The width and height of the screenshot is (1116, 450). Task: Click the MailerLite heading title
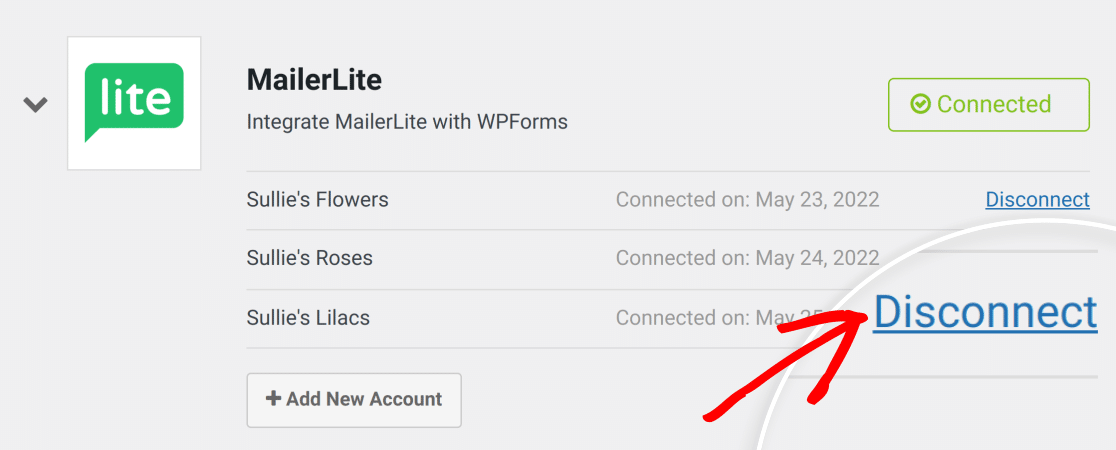coord(314,80)
